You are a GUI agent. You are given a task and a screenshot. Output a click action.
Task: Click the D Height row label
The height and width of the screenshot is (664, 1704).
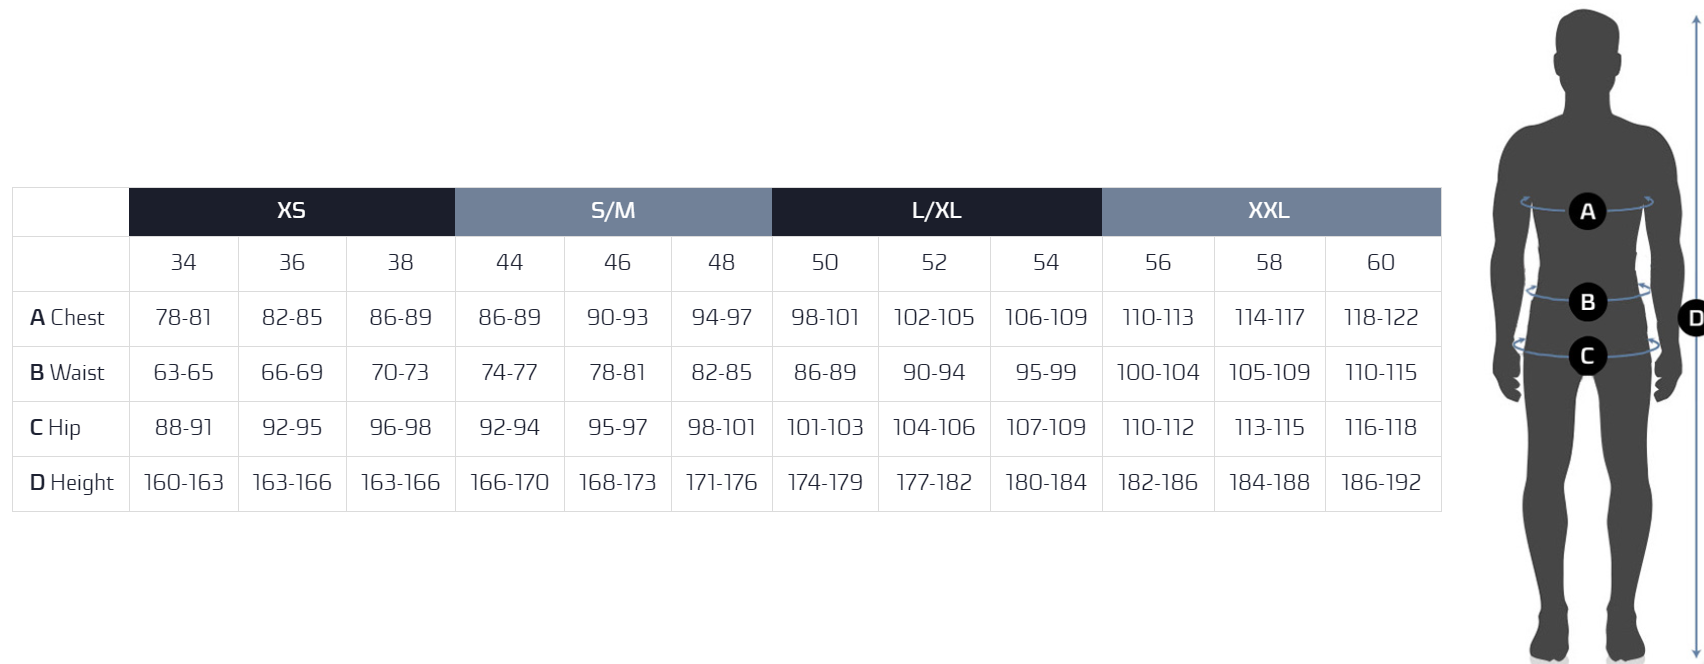(72, 483)
